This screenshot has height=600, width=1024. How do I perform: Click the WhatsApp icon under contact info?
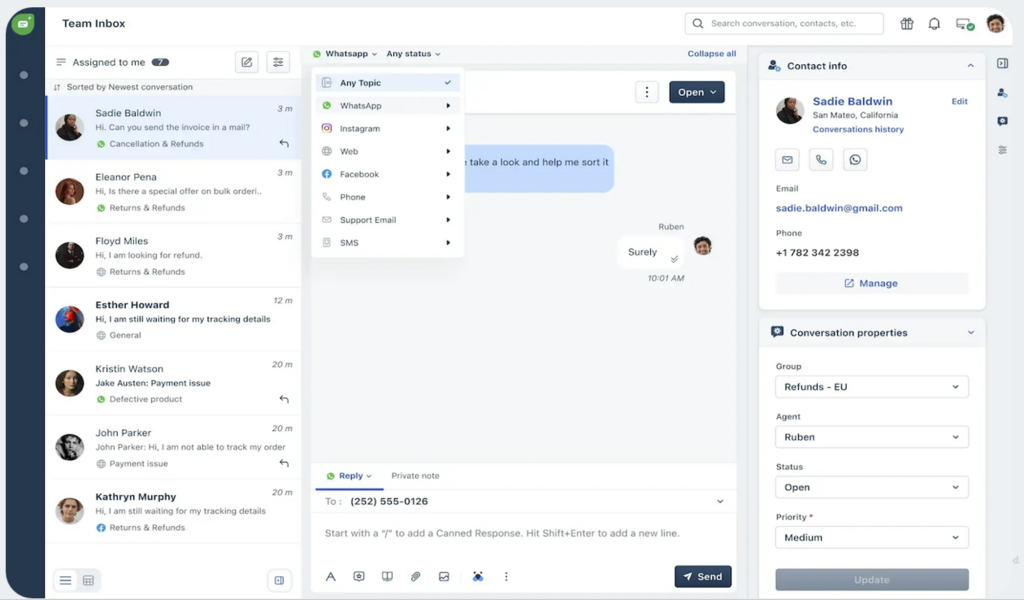[x=854, y=159]
